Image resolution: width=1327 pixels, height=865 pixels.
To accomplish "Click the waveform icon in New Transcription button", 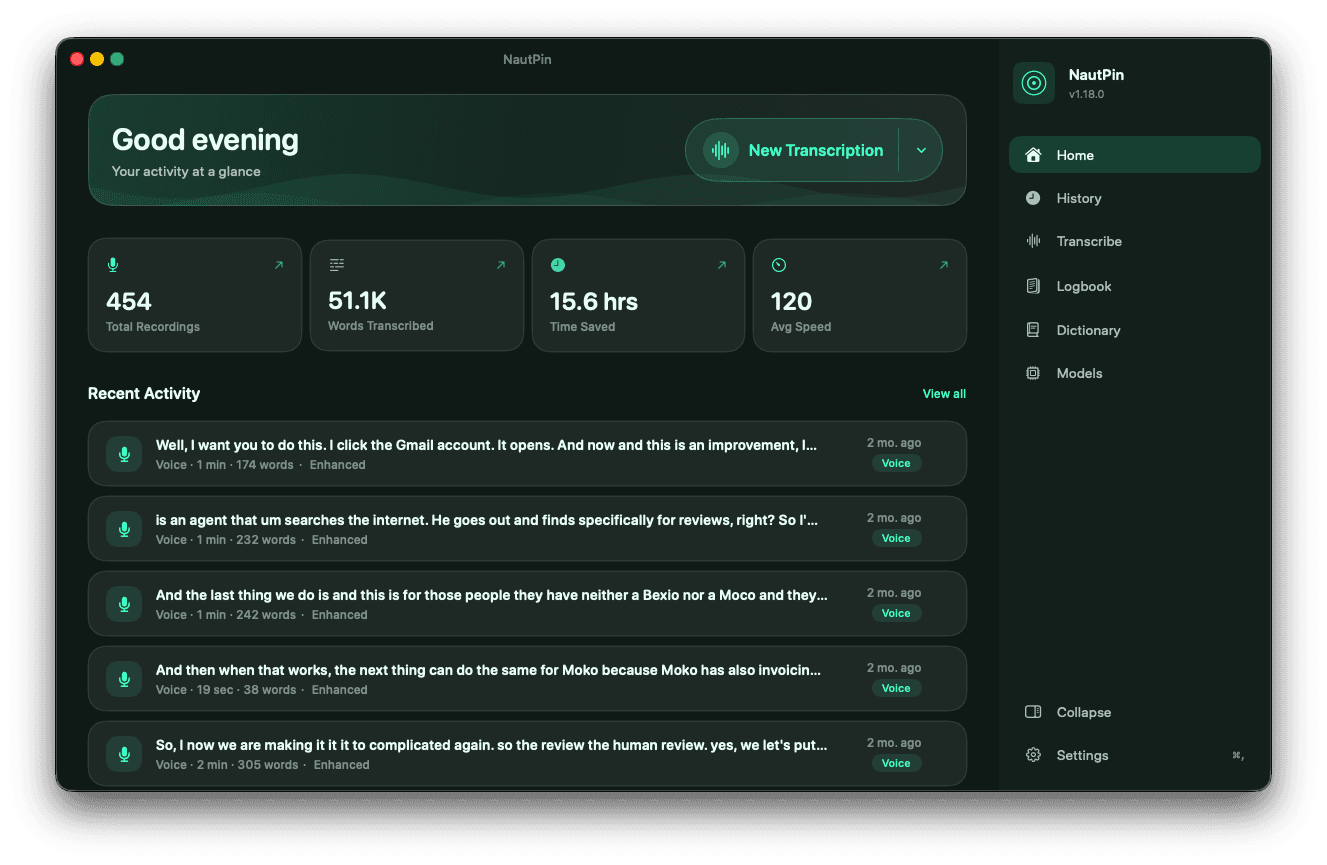I will pos(720,151).
